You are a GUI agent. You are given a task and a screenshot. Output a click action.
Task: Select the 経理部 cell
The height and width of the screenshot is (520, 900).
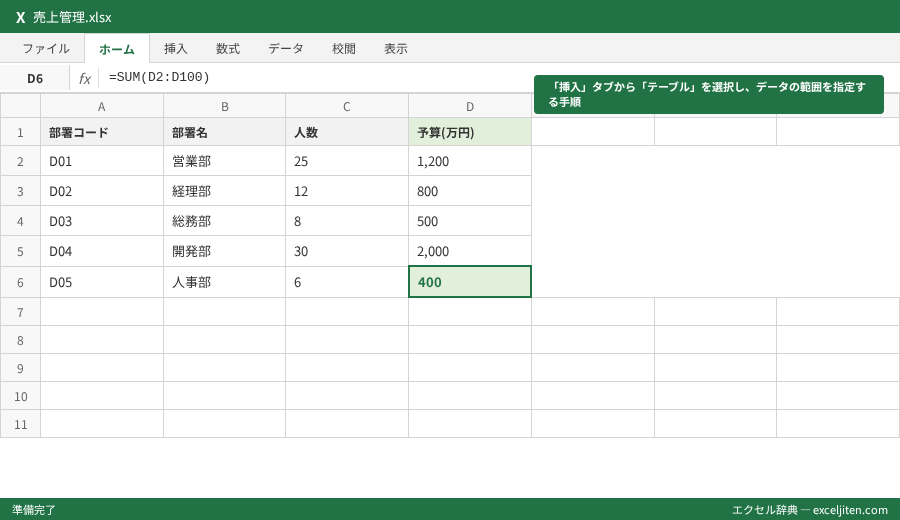tap(224, 191)
